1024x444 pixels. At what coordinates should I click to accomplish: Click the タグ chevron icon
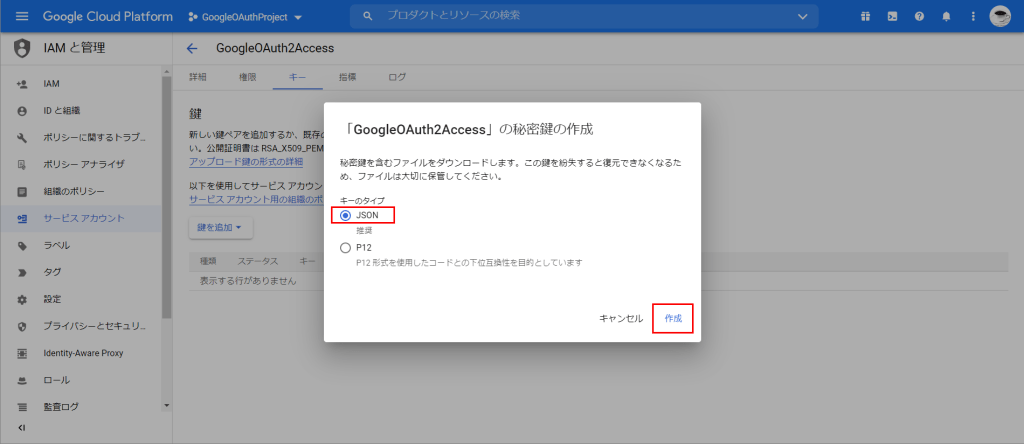coord(22,272)
